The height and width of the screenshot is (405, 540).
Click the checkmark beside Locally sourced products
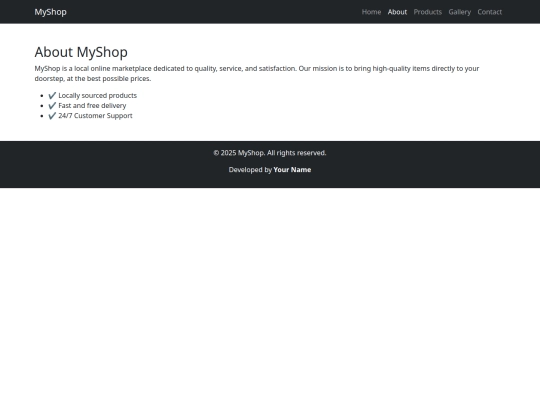pyautogui.click(x=52, y=95)
